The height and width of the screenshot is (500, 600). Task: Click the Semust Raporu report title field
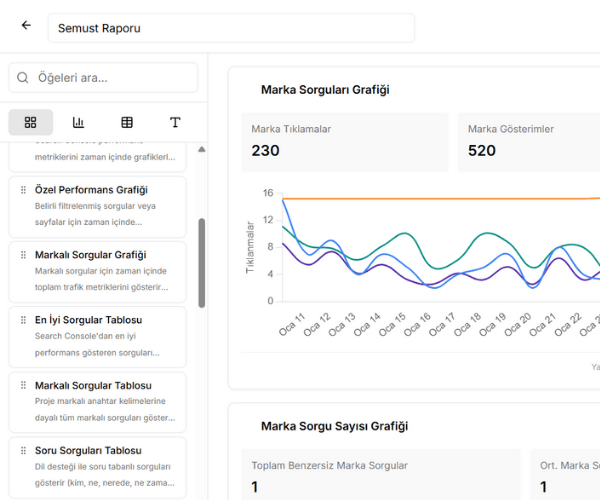coord(231,28)
